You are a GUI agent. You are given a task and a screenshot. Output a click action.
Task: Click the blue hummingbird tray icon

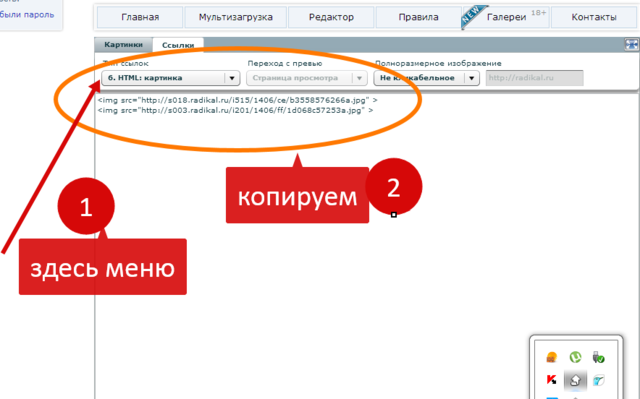(x=598, y=381)
